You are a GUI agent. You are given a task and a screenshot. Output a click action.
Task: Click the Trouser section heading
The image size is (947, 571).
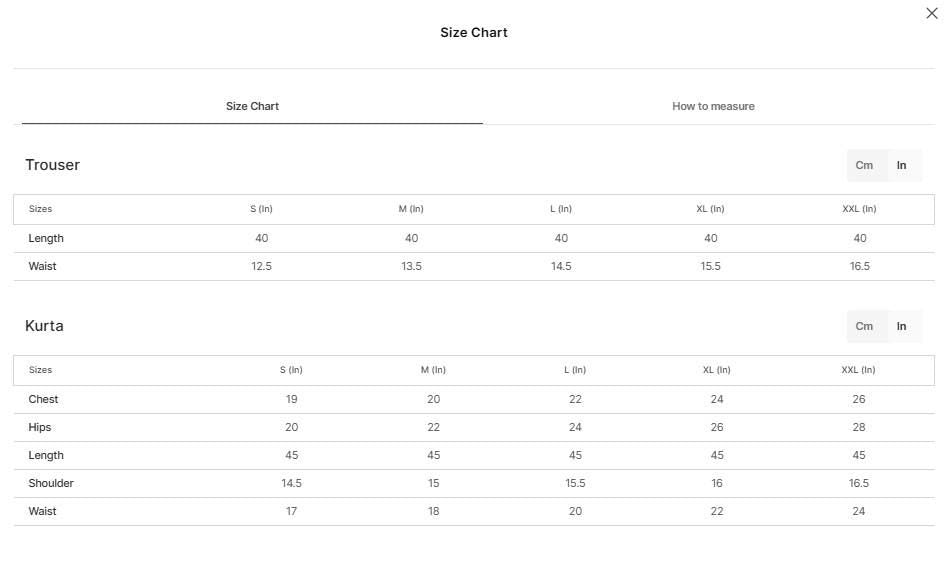(x=53, y=165)
